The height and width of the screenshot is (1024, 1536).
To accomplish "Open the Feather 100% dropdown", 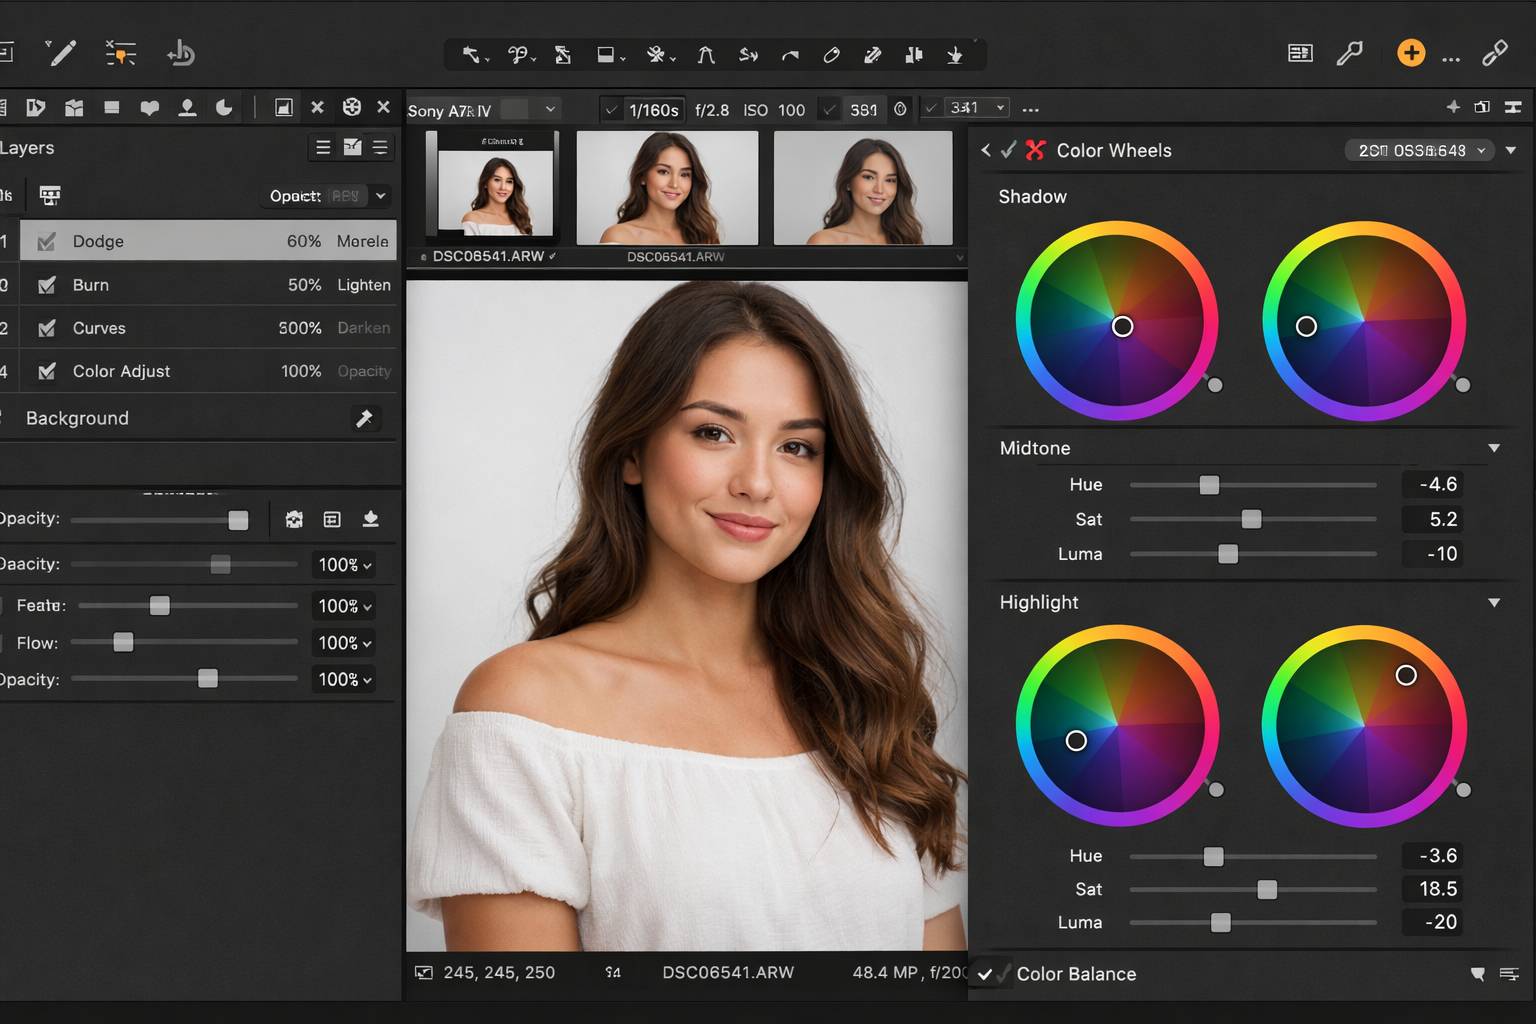I will [x=345, y=606].
